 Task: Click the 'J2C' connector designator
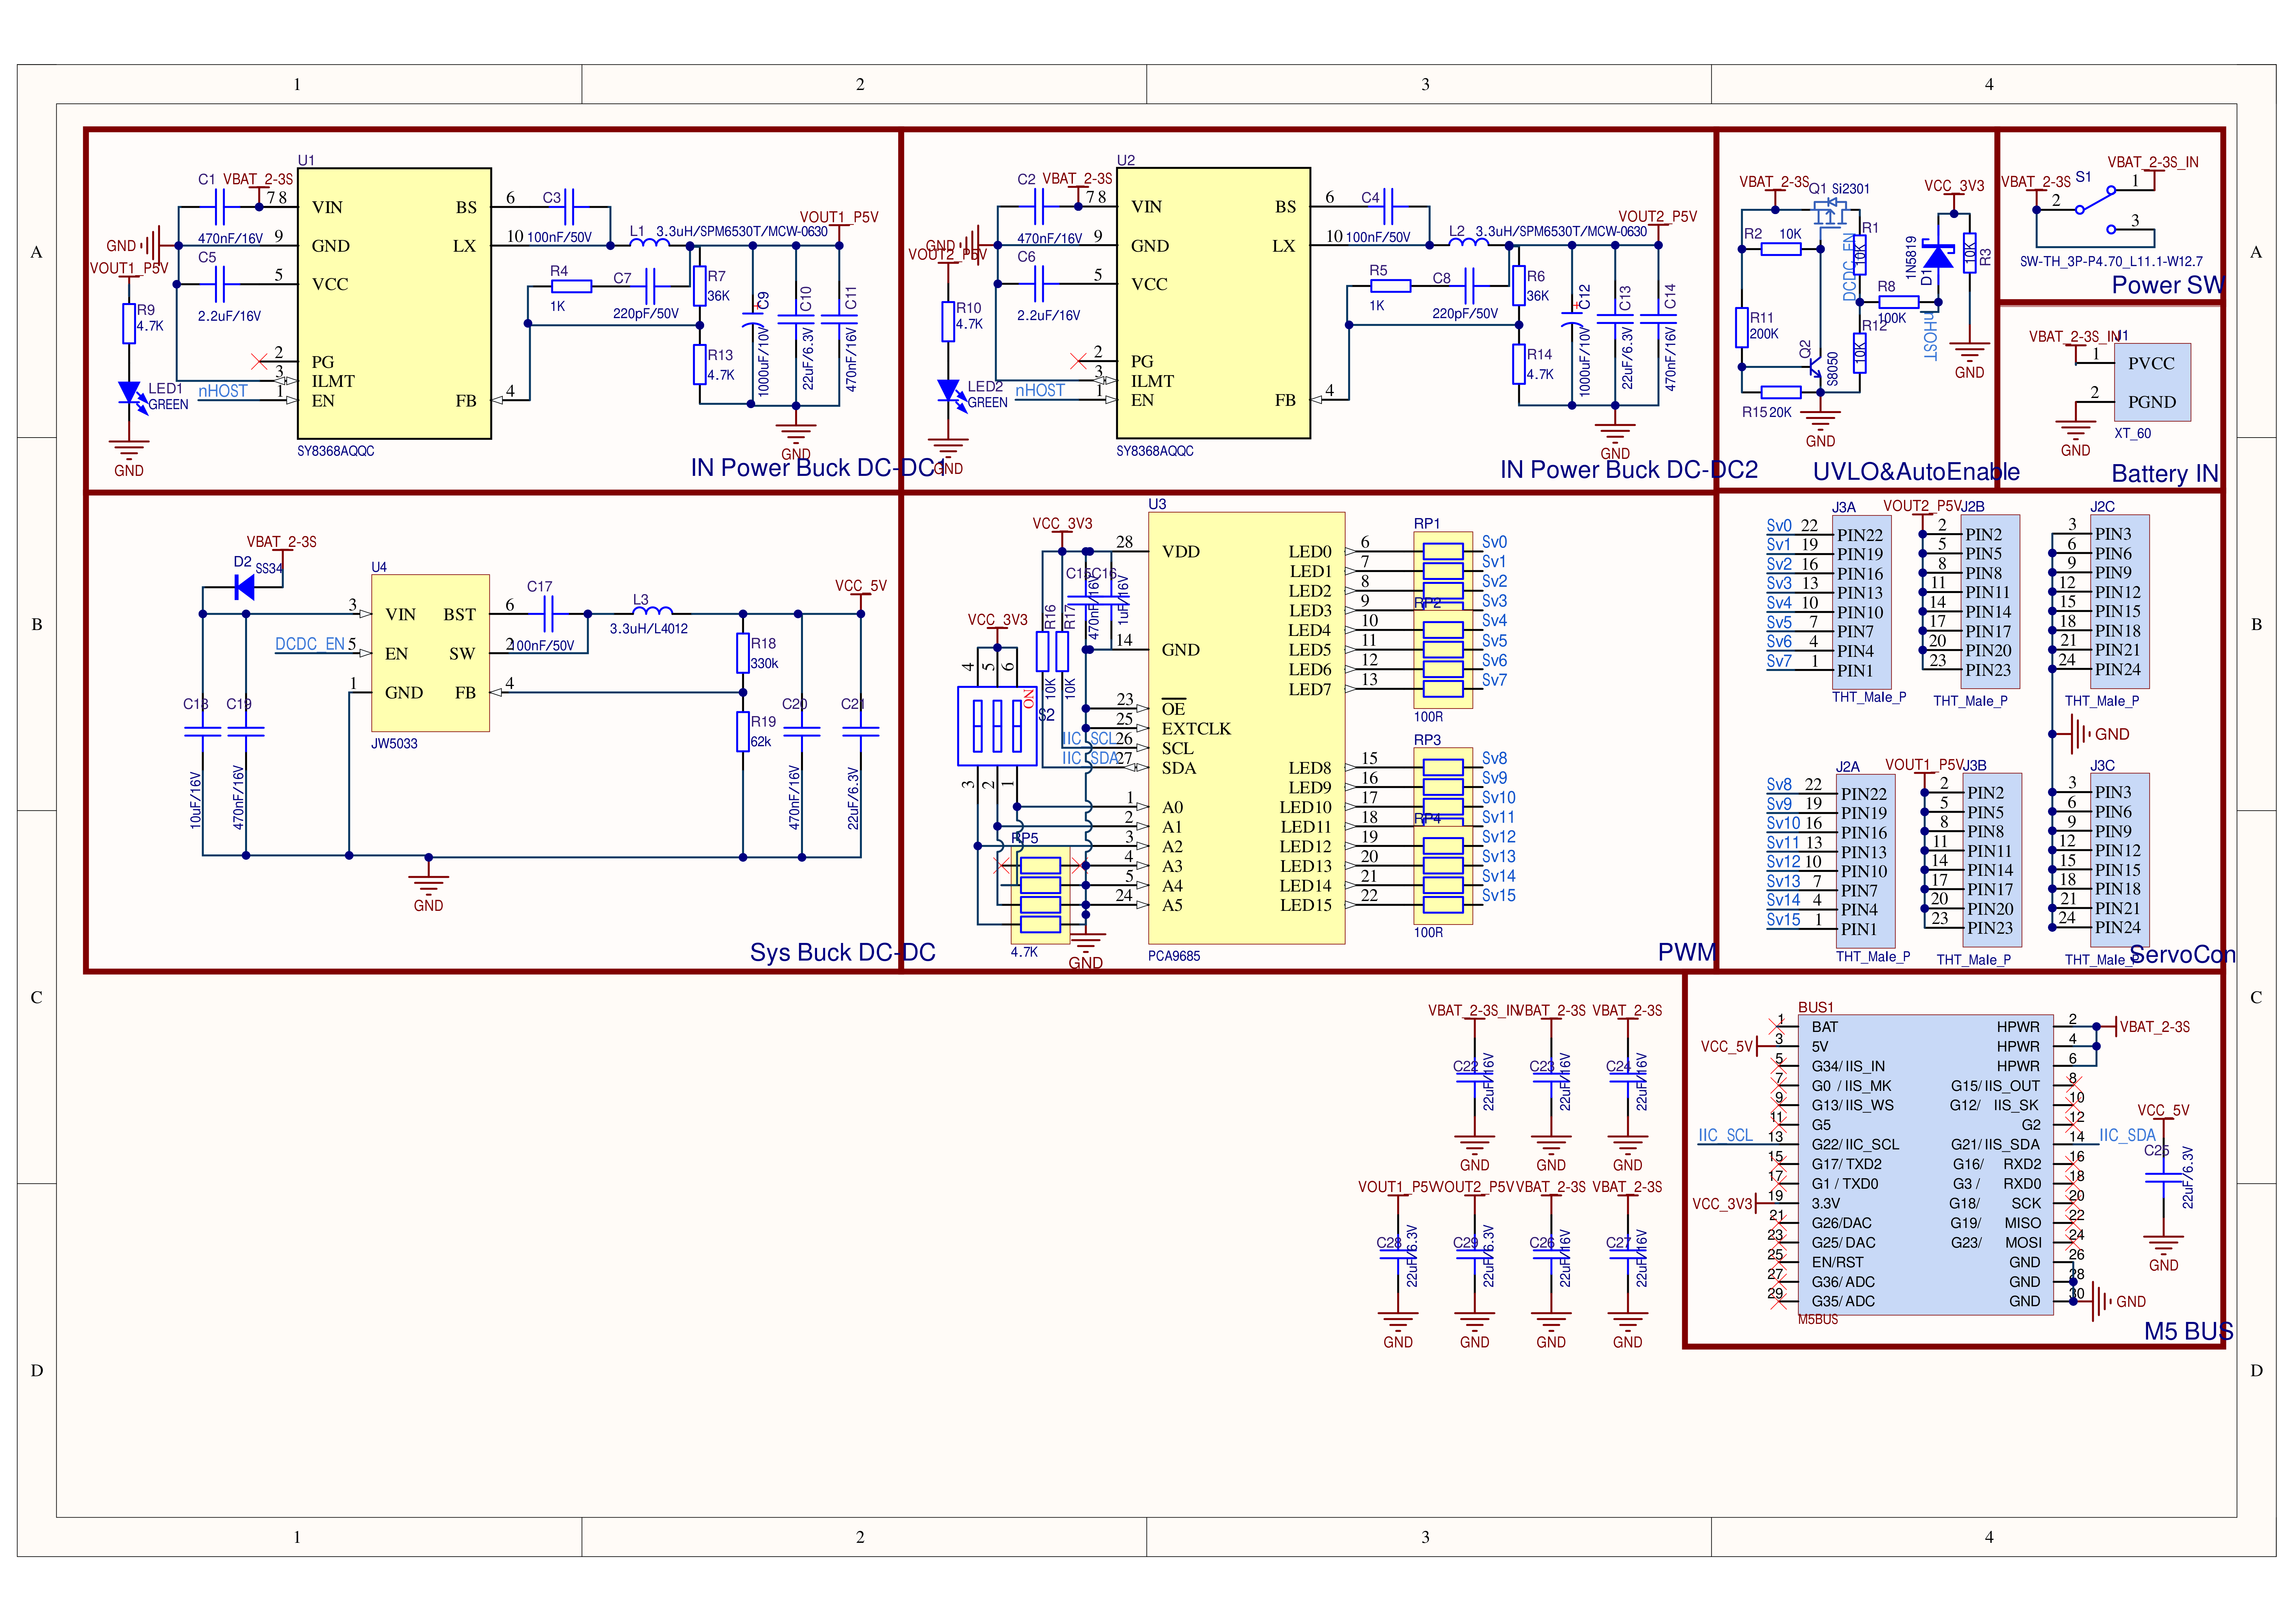click(x=2102, y=507)
